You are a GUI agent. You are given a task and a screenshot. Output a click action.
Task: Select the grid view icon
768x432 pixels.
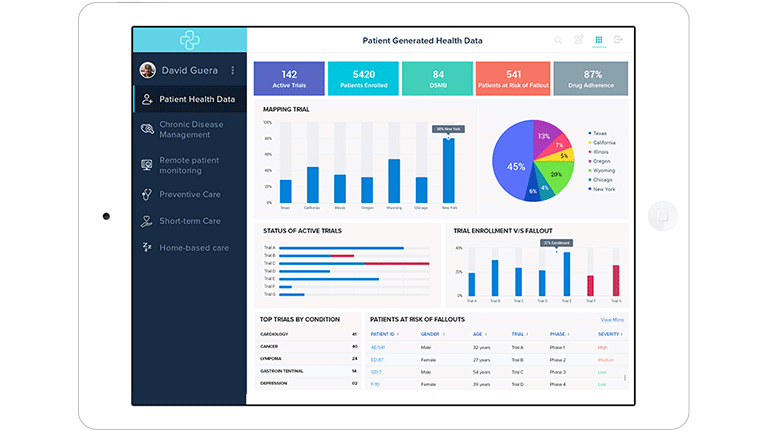point(599,40)
